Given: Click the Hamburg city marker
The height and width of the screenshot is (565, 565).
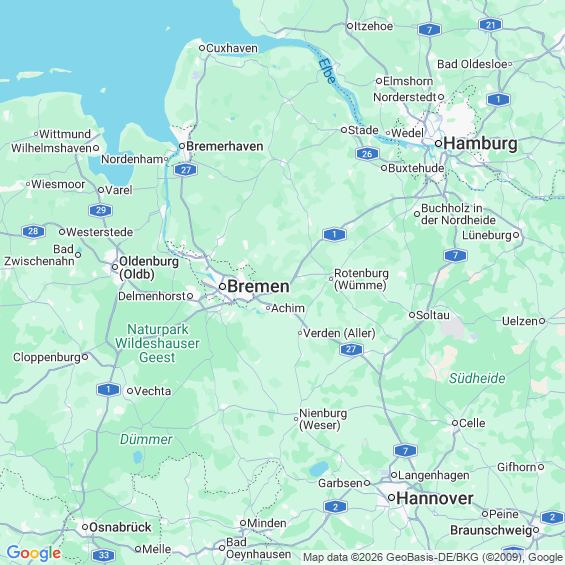Looking at the screenshot, I should (439, 143).
